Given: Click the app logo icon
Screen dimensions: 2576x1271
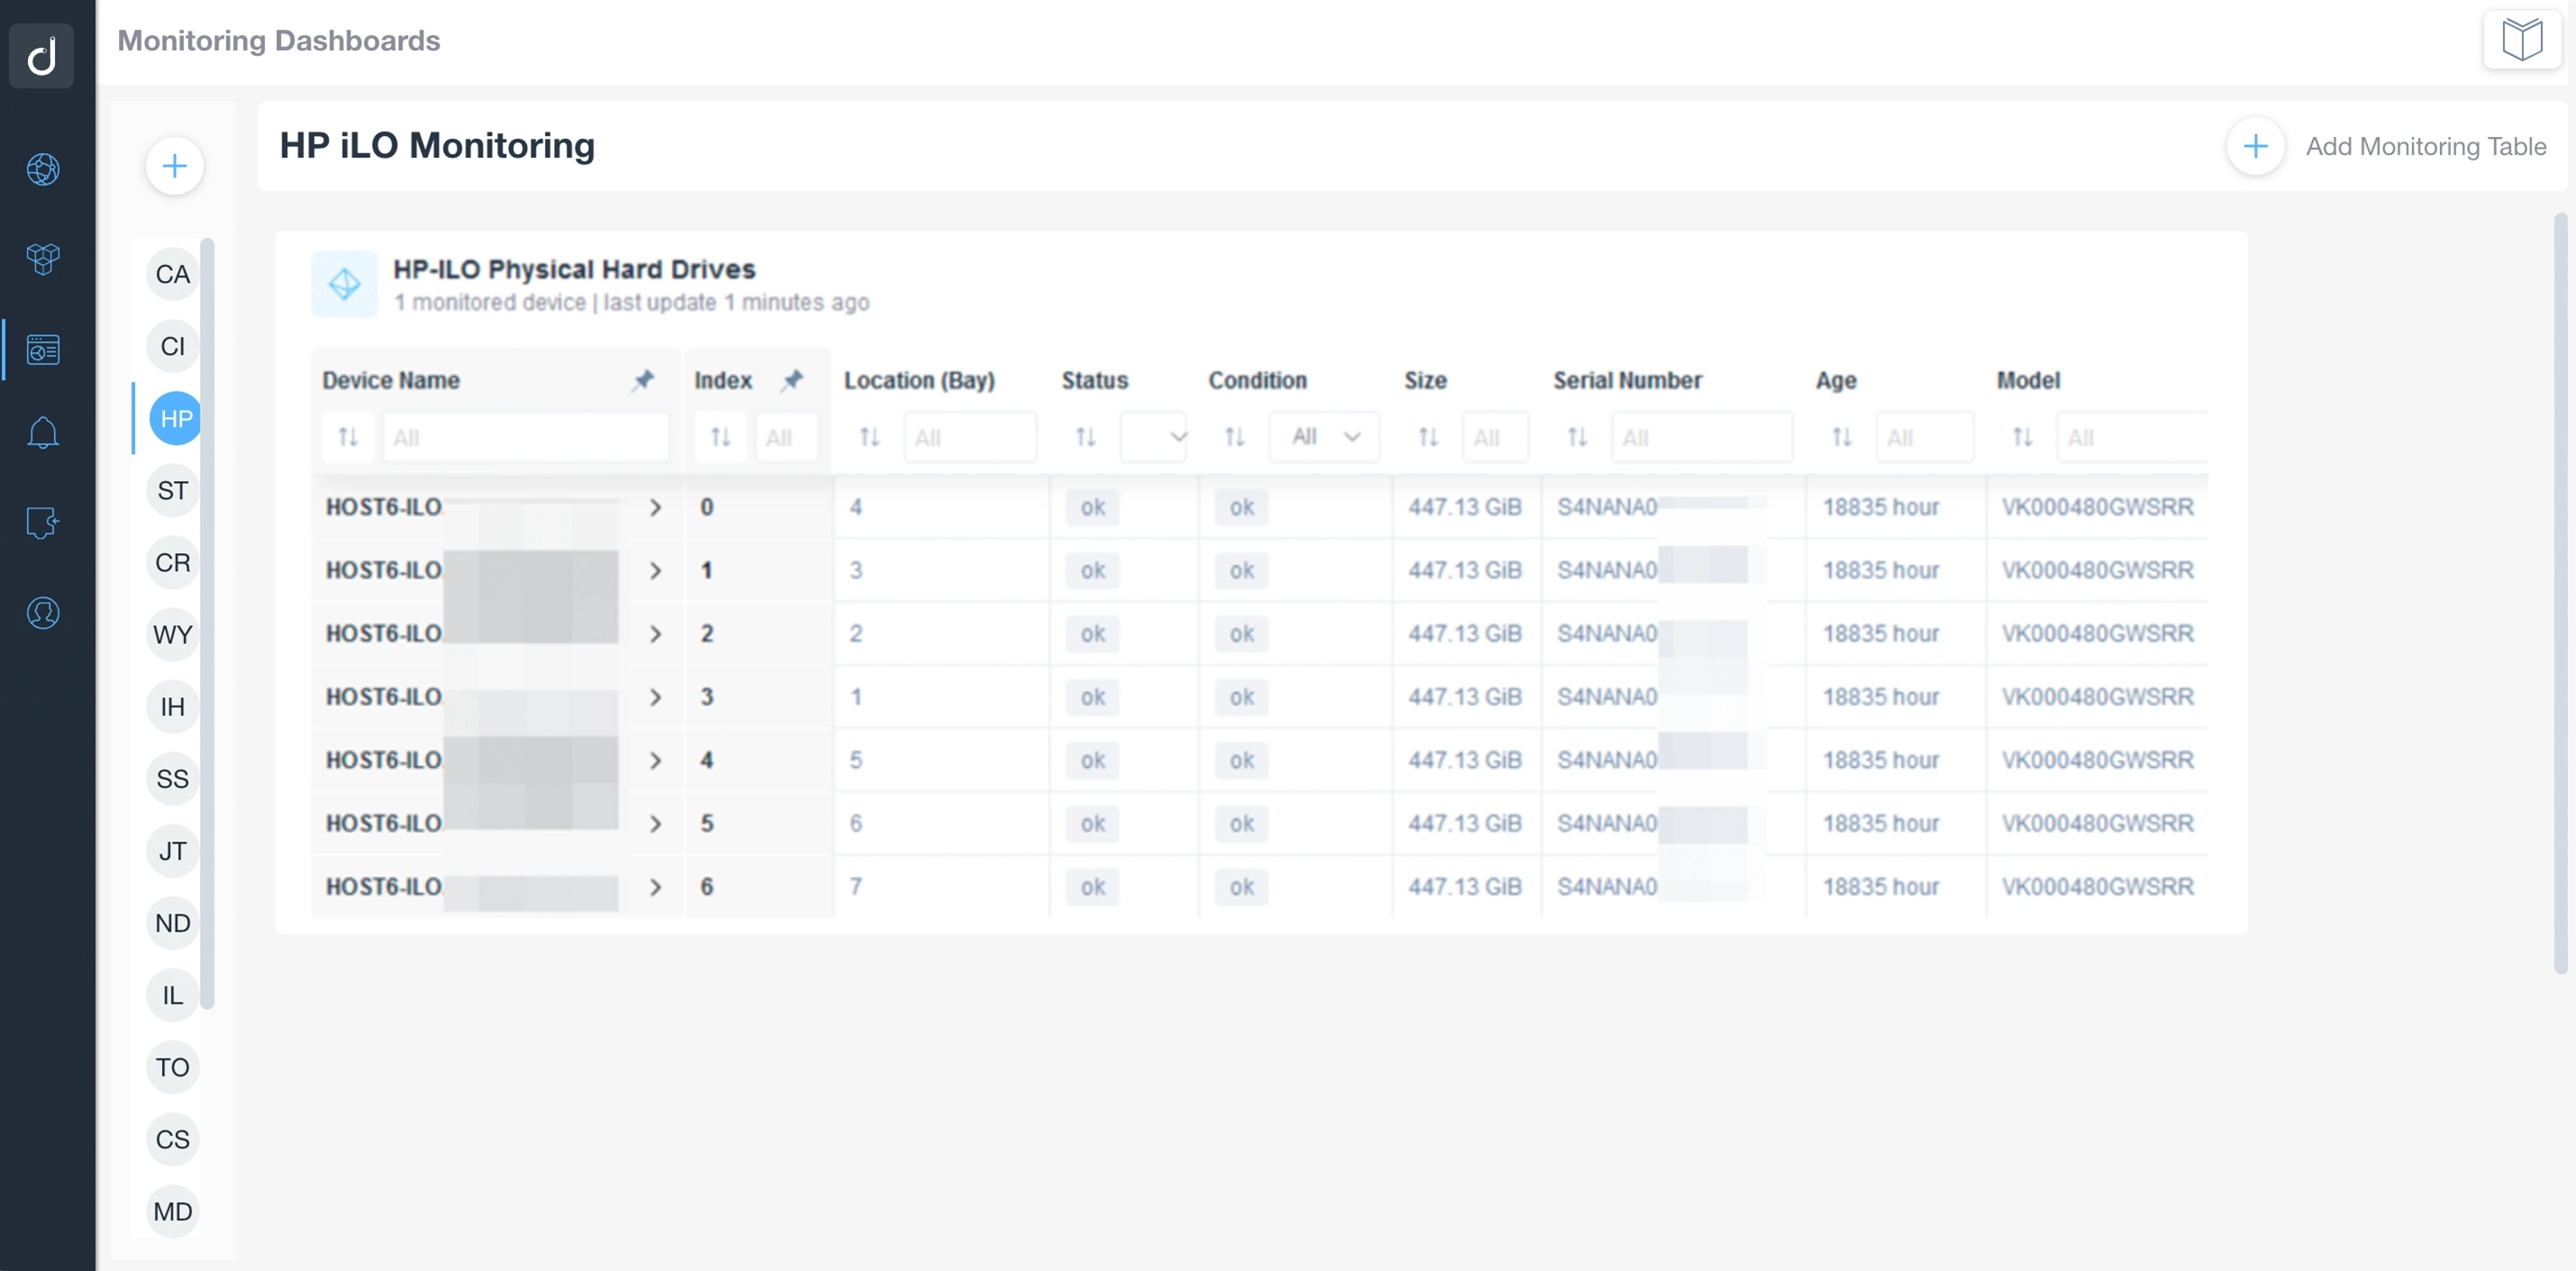Looking at the screenshot, I should point(41,56).
